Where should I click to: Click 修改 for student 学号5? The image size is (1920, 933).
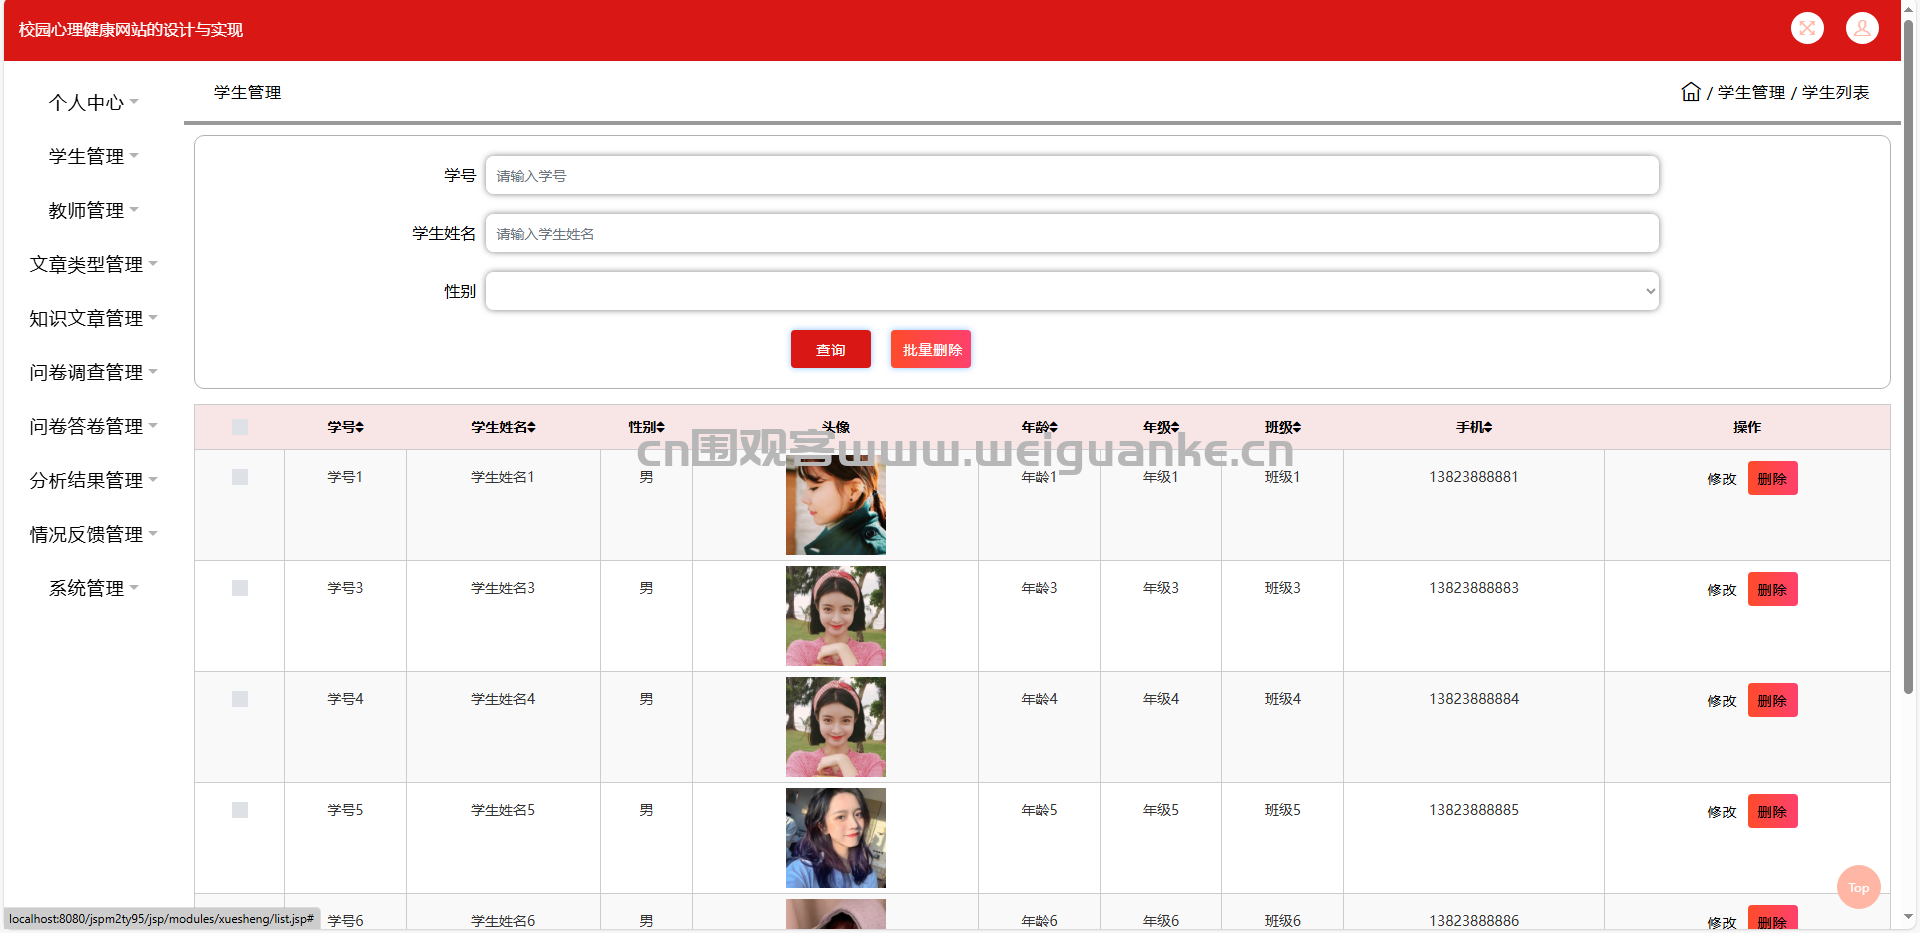[1721, 812]
